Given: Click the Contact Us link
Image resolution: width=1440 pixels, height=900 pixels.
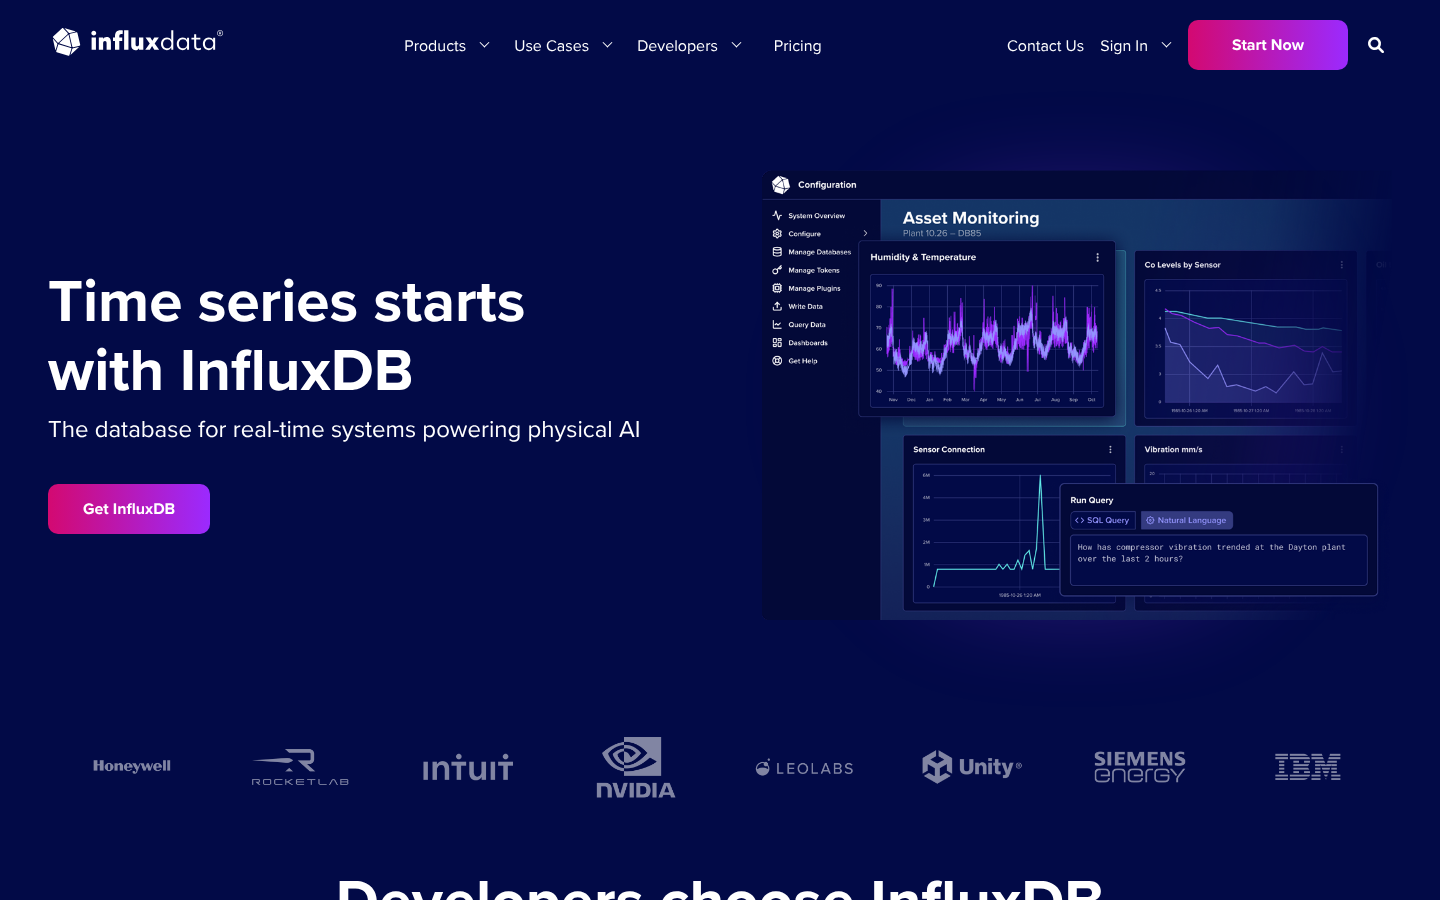Looking at the screenshot, I should pos(1045,46).
